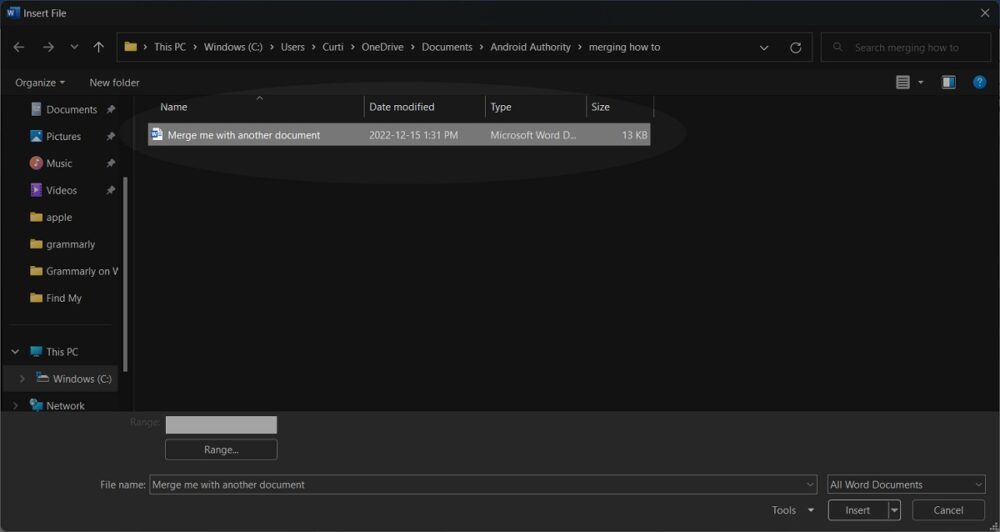Click the File name input box
This screenshot has height=532, width=1000.
476,485
